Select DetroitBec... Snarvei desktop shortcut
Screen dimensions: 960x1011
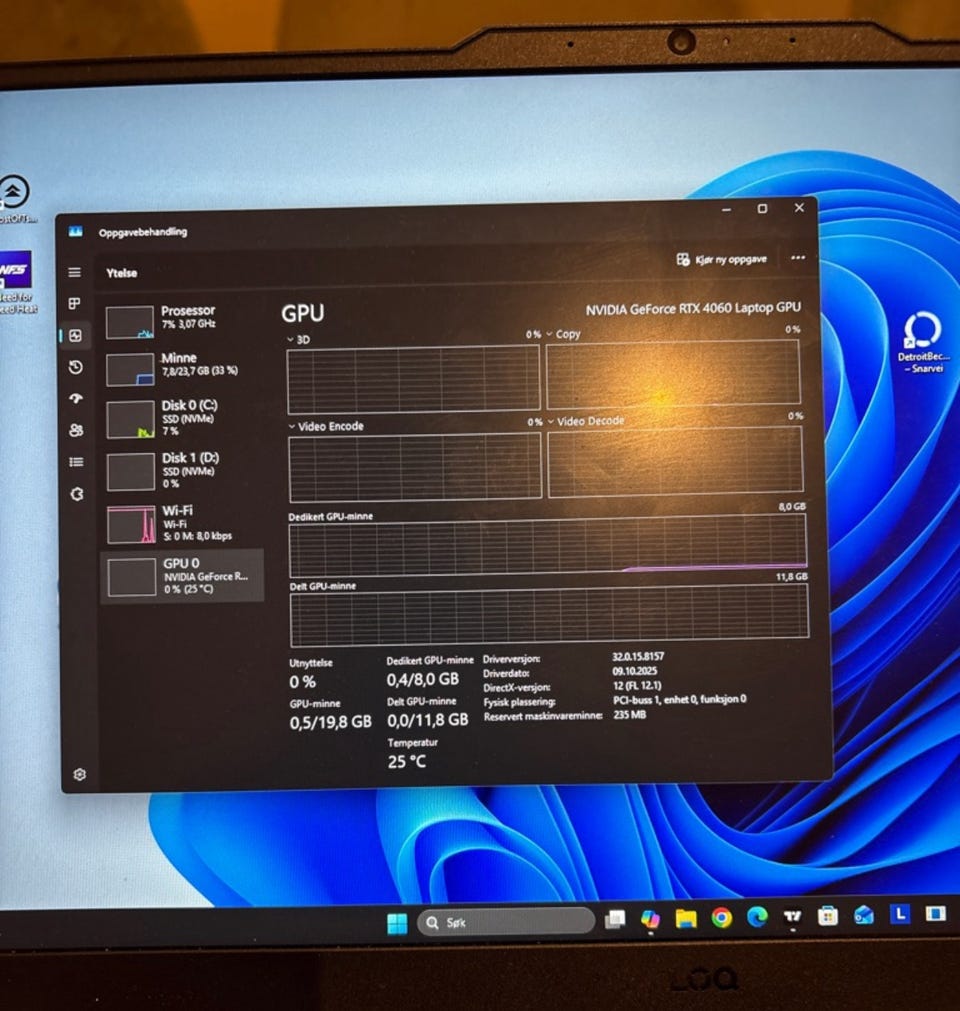click(x=923, y=342)
